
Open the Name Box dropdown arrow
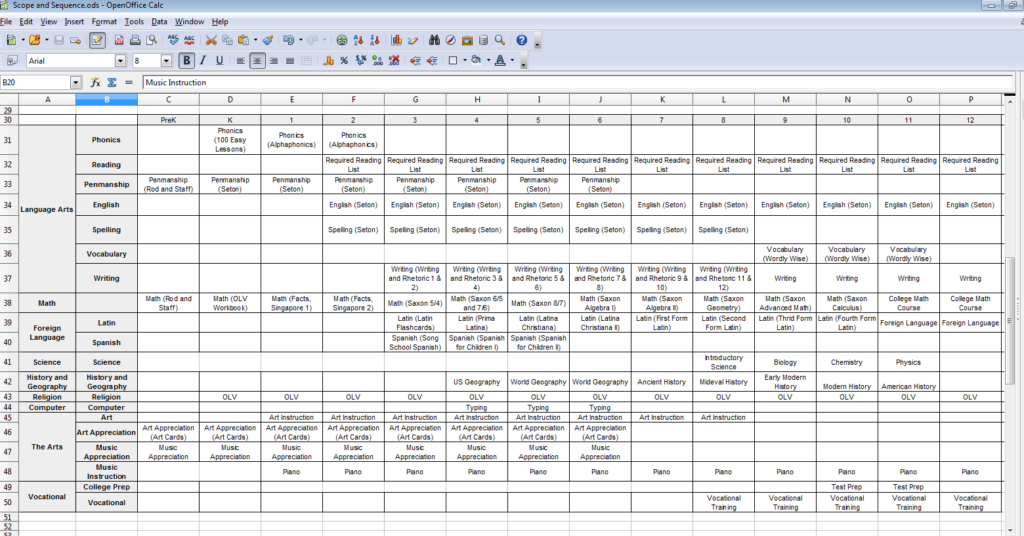click(76, 82)
